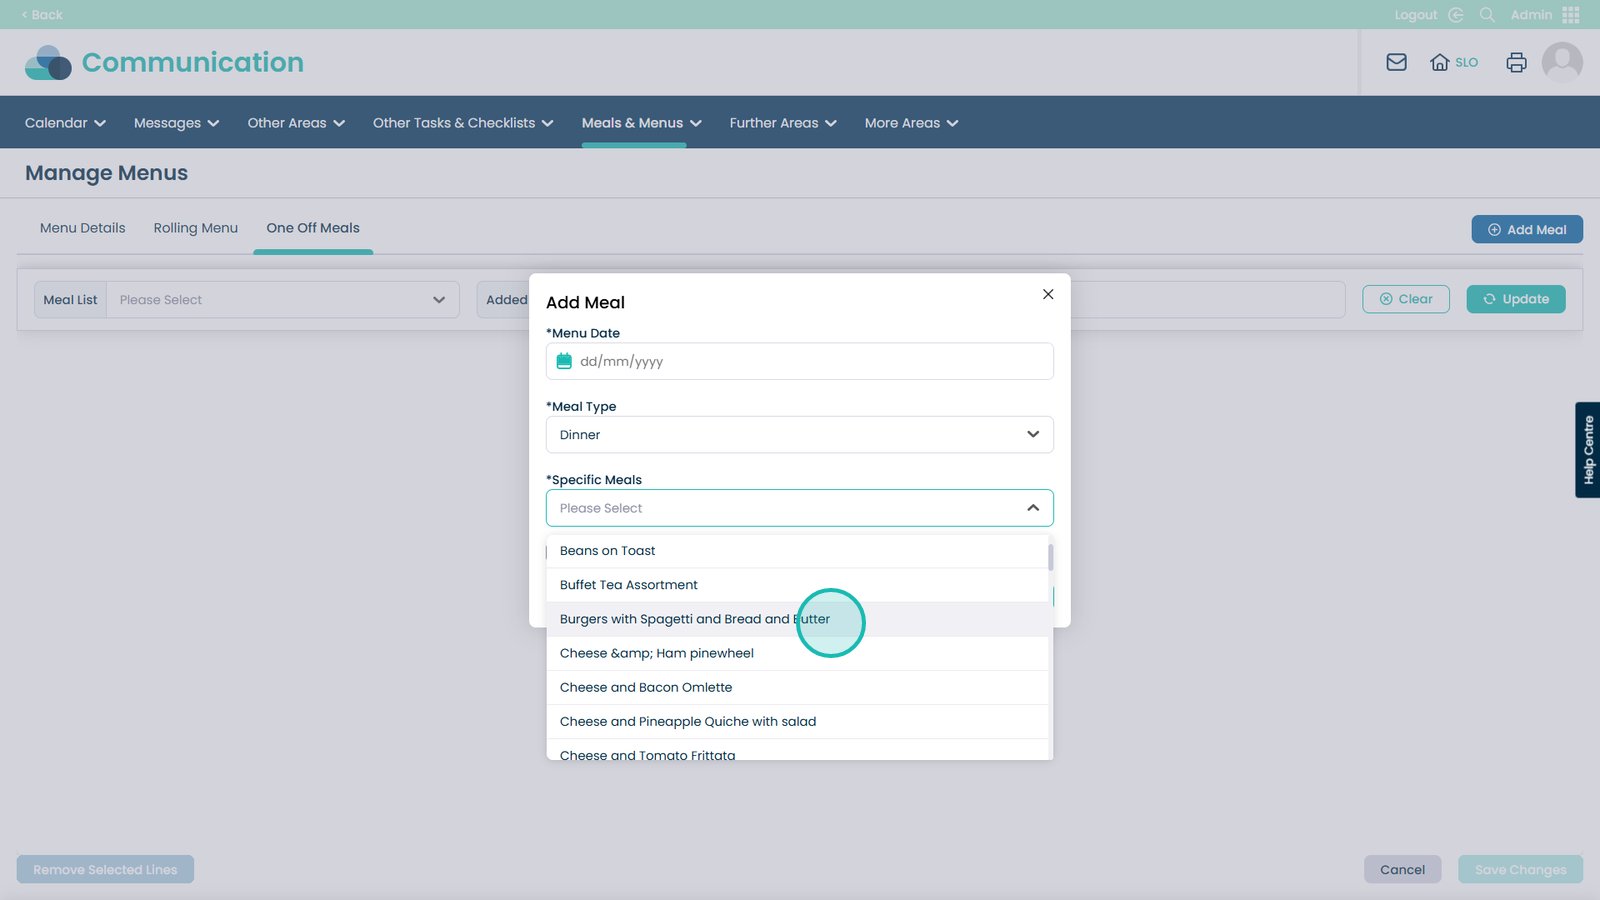Click the search magnifier icon
Viewport: 1600px width, 900px height.
(x=1487, y=15)
